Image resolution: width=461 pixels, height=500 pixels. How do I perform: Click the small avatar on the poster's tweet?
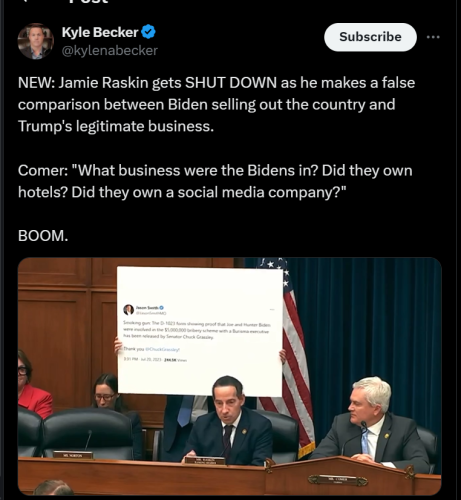pos(128,310)
